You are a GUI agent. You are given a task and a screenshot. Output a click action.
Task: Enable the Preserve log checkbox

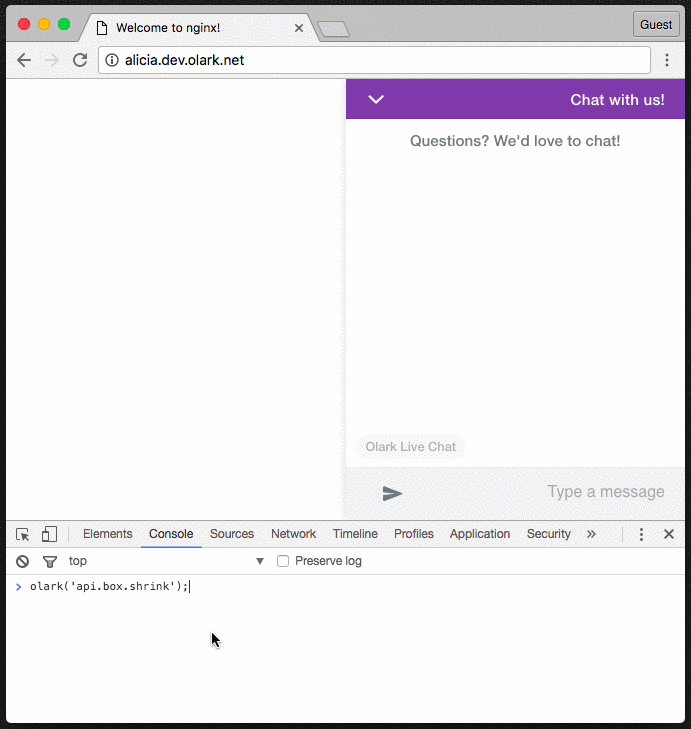click(283, 561)
